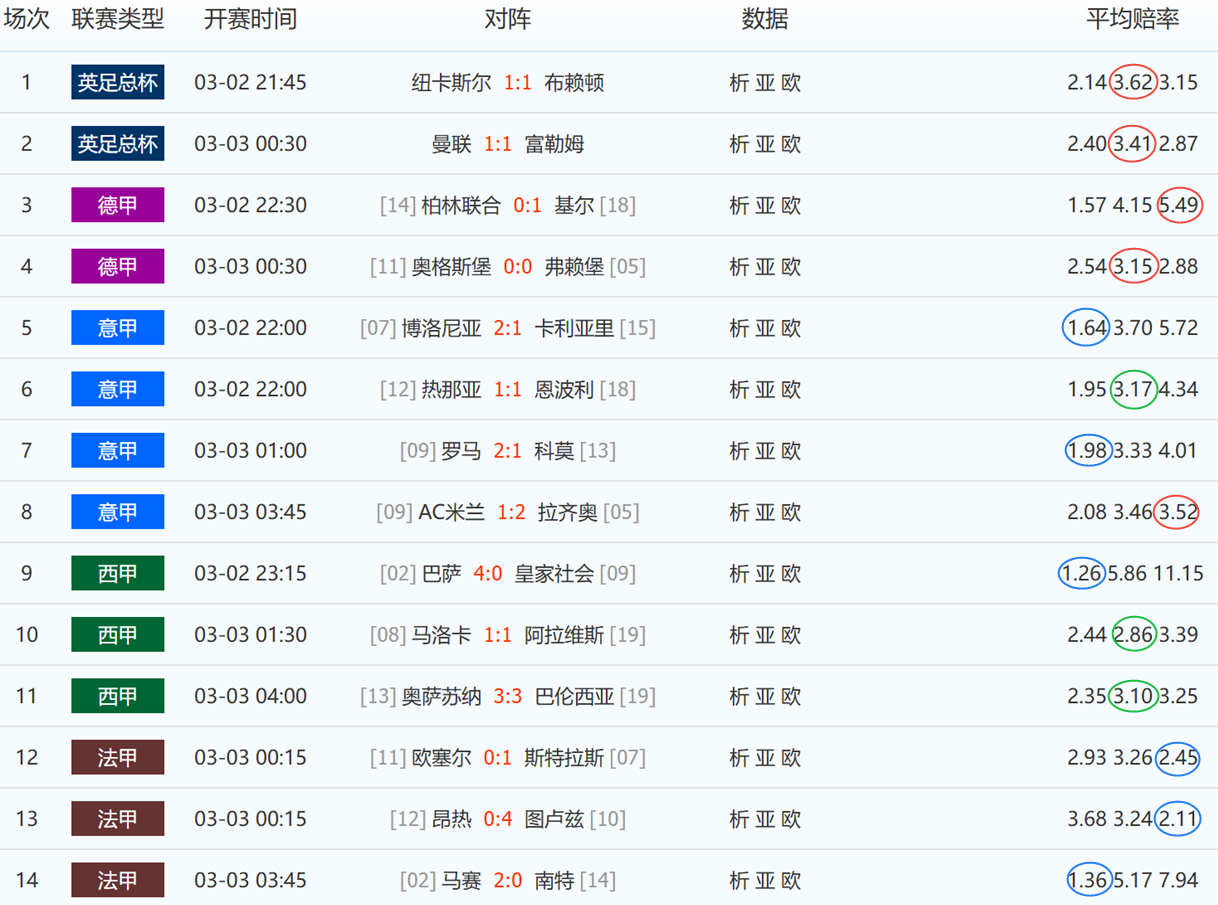Click the odds value 11.15
The image size is (1218, 905).
tap(1179, 574)
